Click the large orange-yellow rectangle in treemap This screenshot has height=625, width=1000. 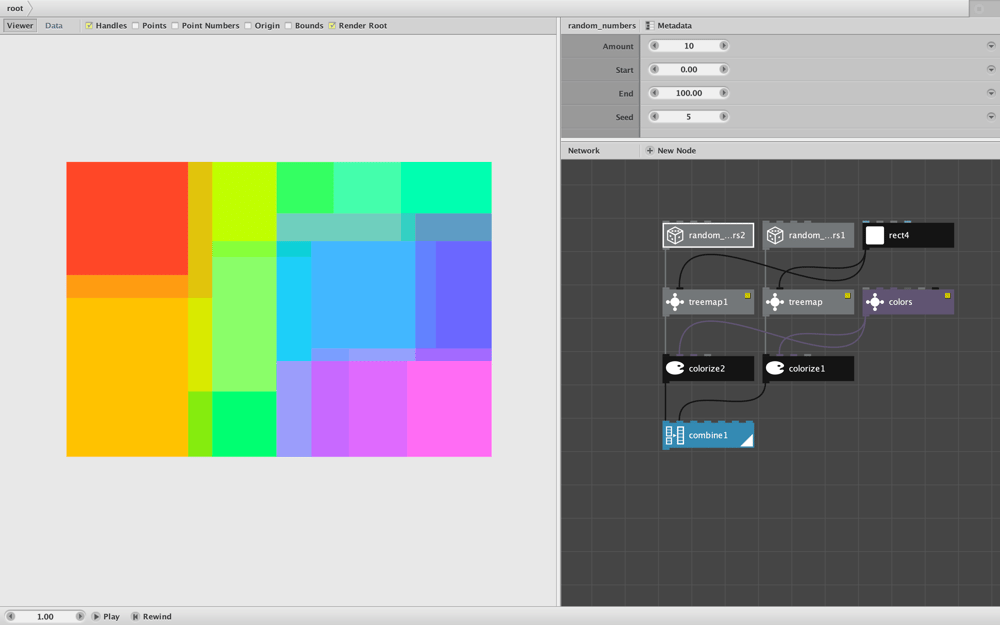click(x=127, y=377)
